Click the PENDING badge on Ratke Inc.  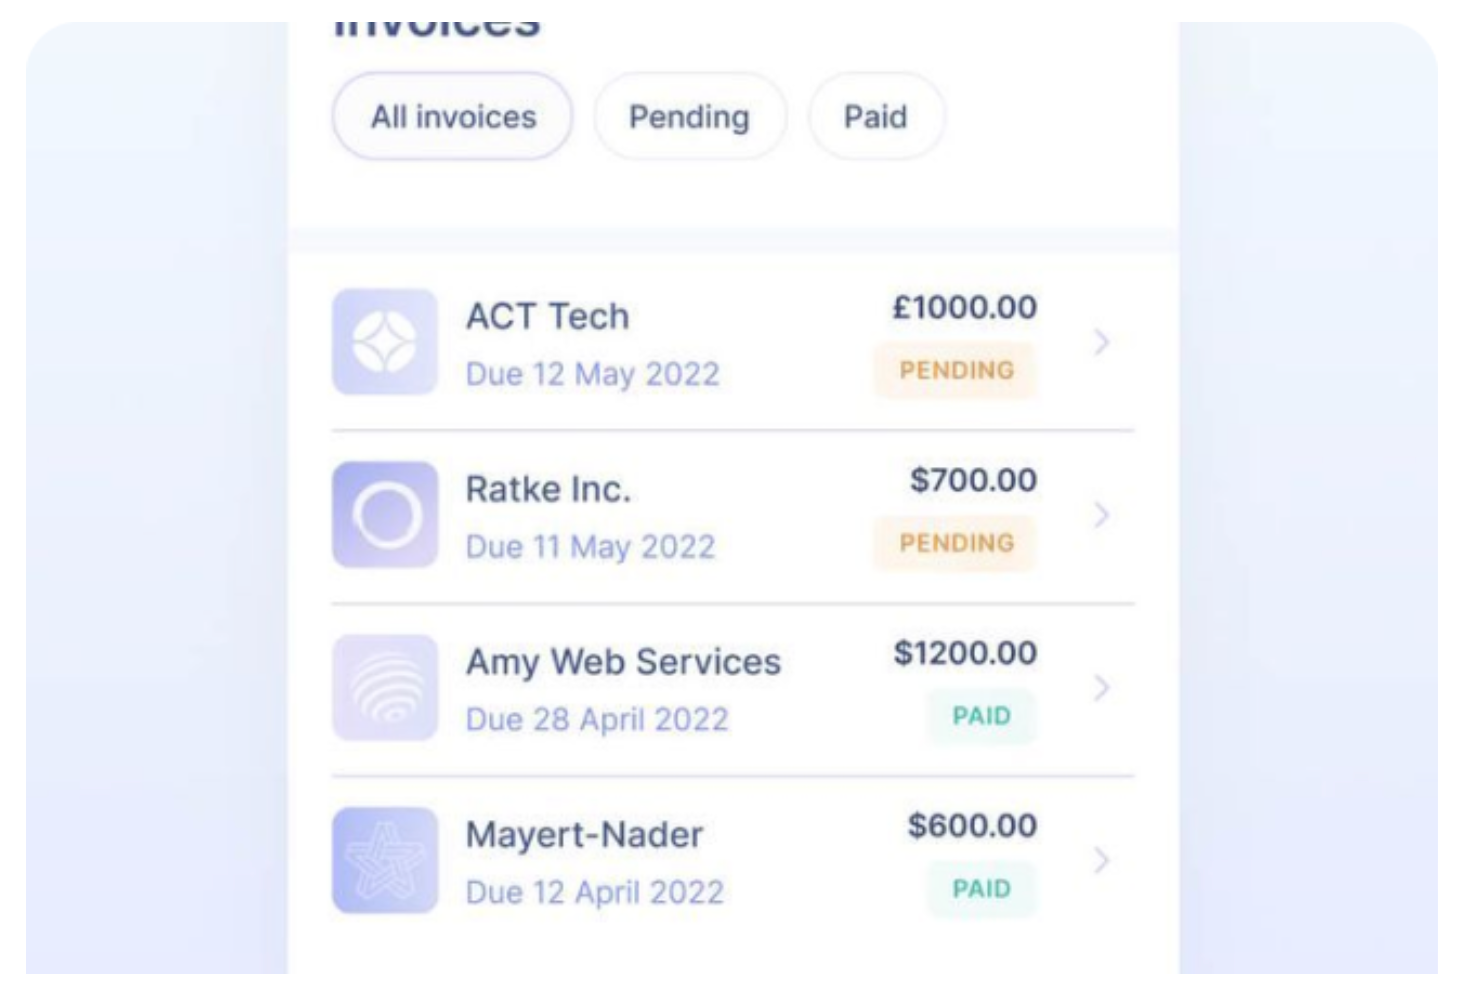tap(956, 543)
